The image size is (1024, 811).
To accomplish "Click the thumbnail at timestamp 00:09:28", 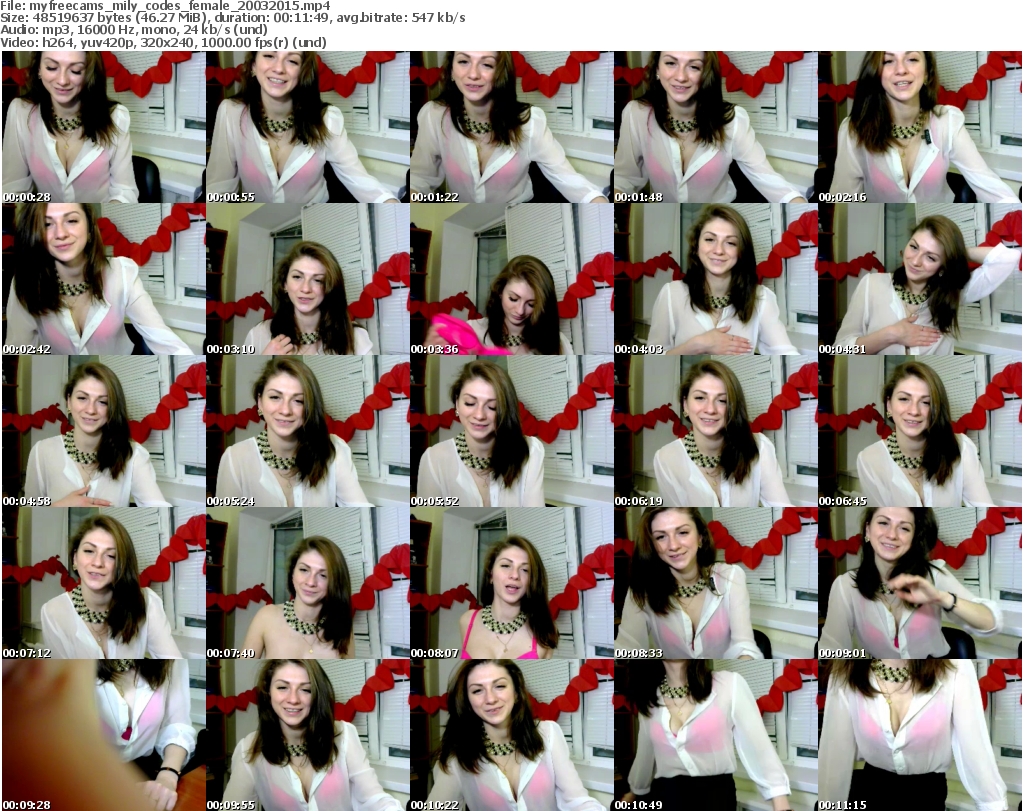I will coord(104,735).
